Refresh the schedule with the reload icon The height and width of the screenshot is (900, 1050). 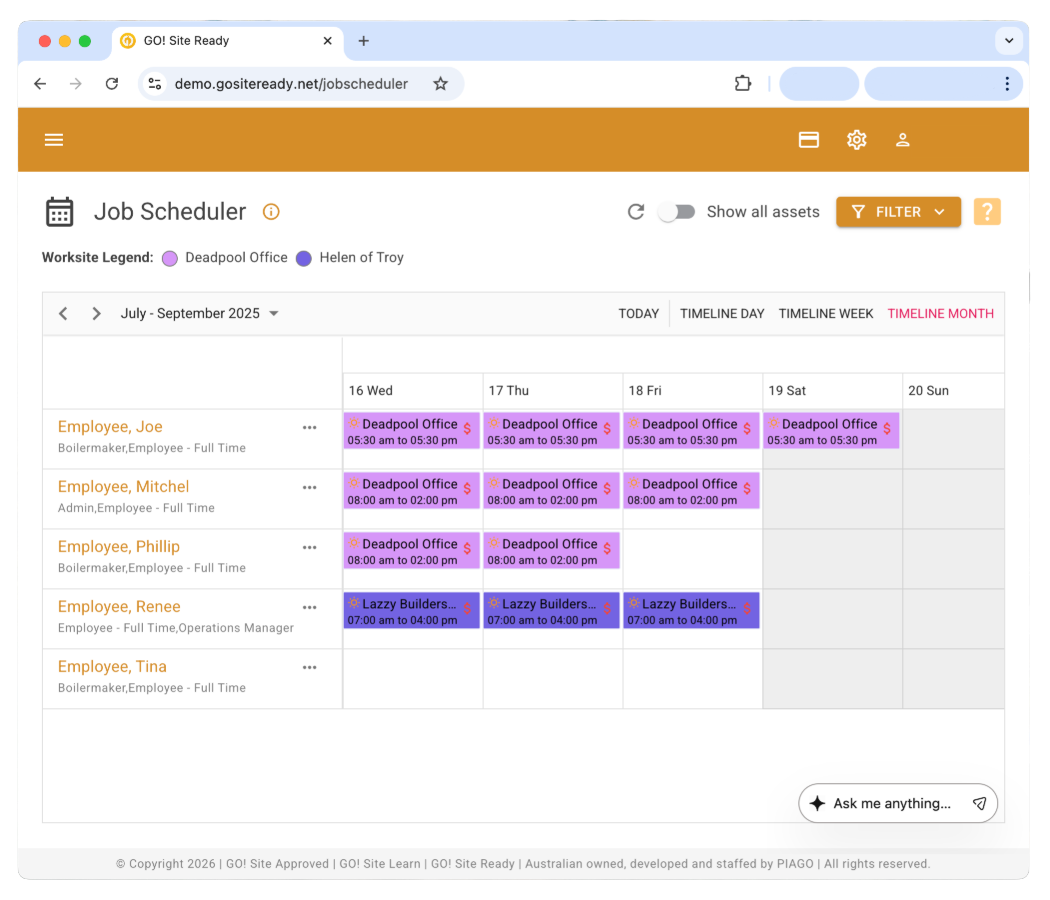(x=637, y=211)
